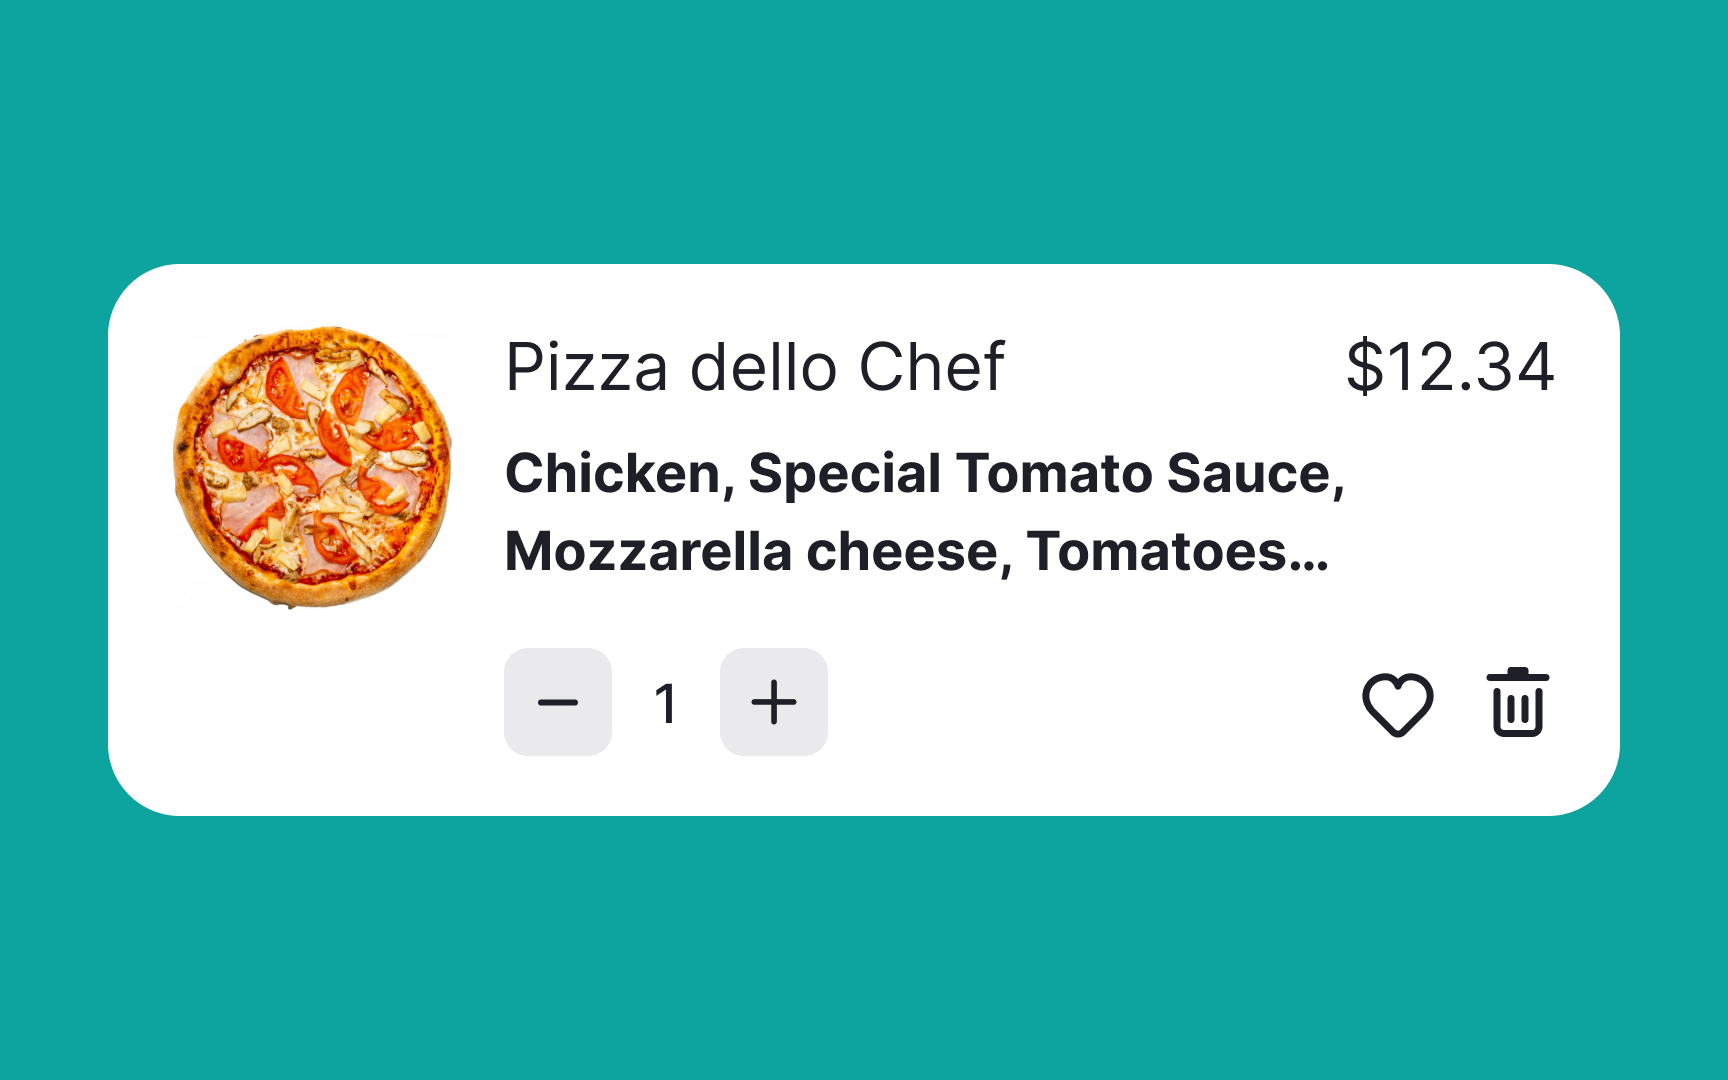Click the teal background outside the card

pos(864,130)
